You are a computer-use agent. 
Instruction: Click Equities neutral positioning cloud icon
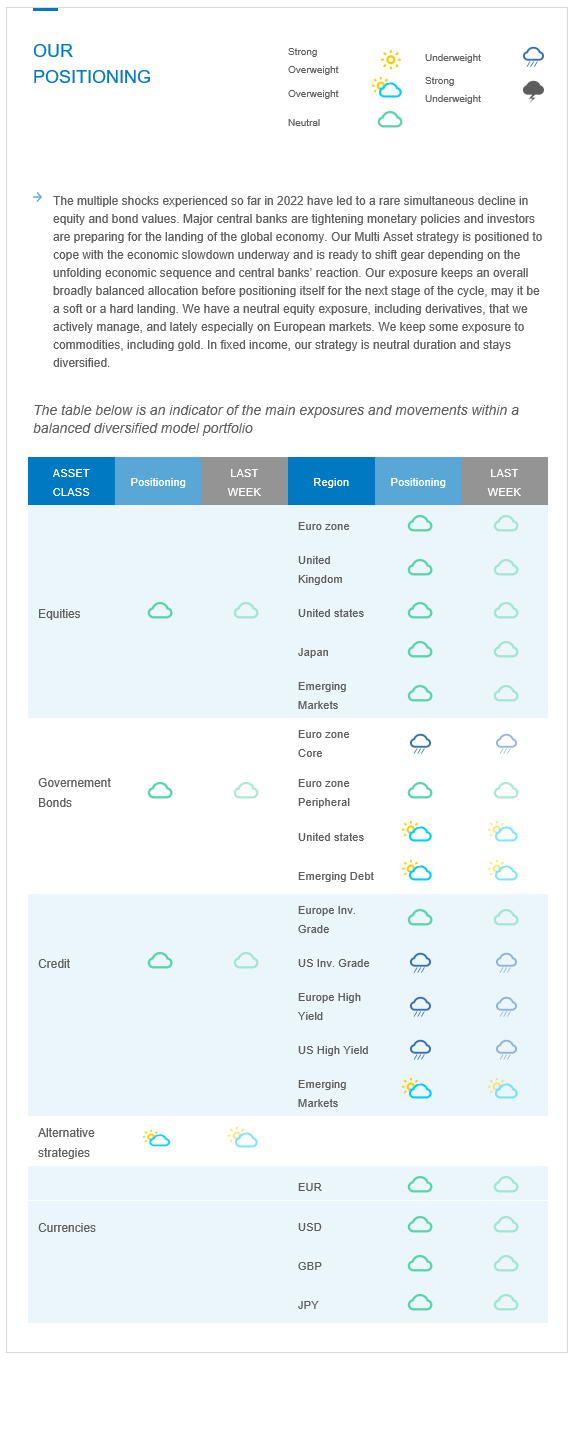(x=160, y=610)
